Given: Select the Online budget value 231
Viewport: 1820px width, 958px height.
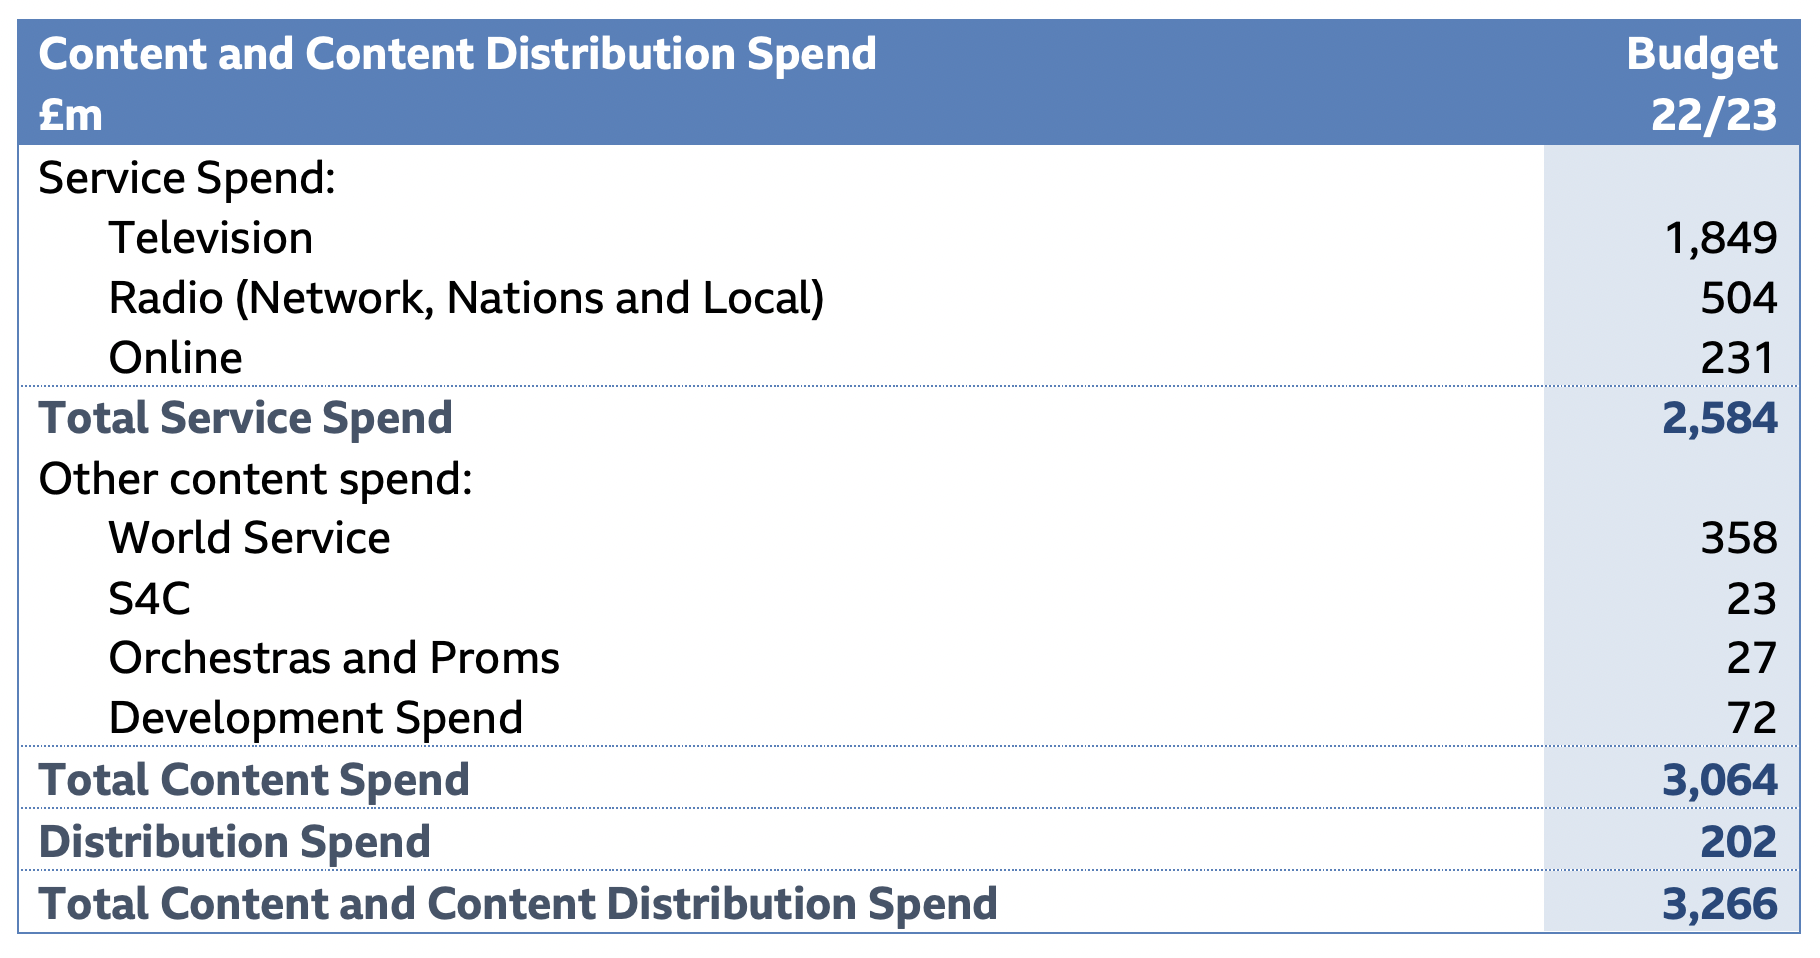Looking at the screenshot, I should click(1738, 359).
